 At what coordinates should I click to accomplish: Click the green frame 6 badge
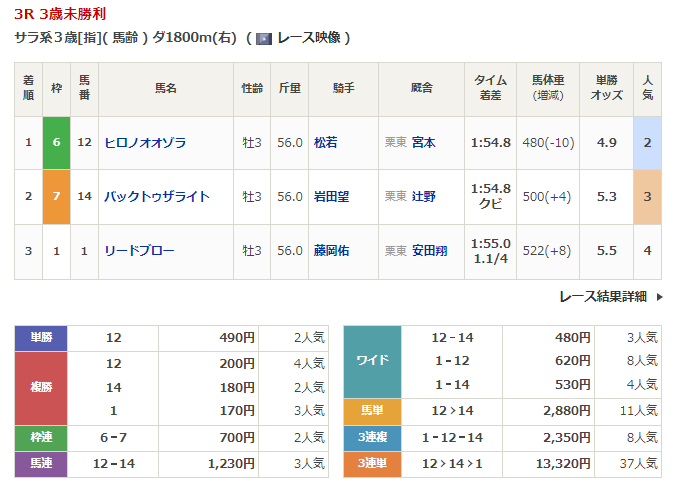56,143
